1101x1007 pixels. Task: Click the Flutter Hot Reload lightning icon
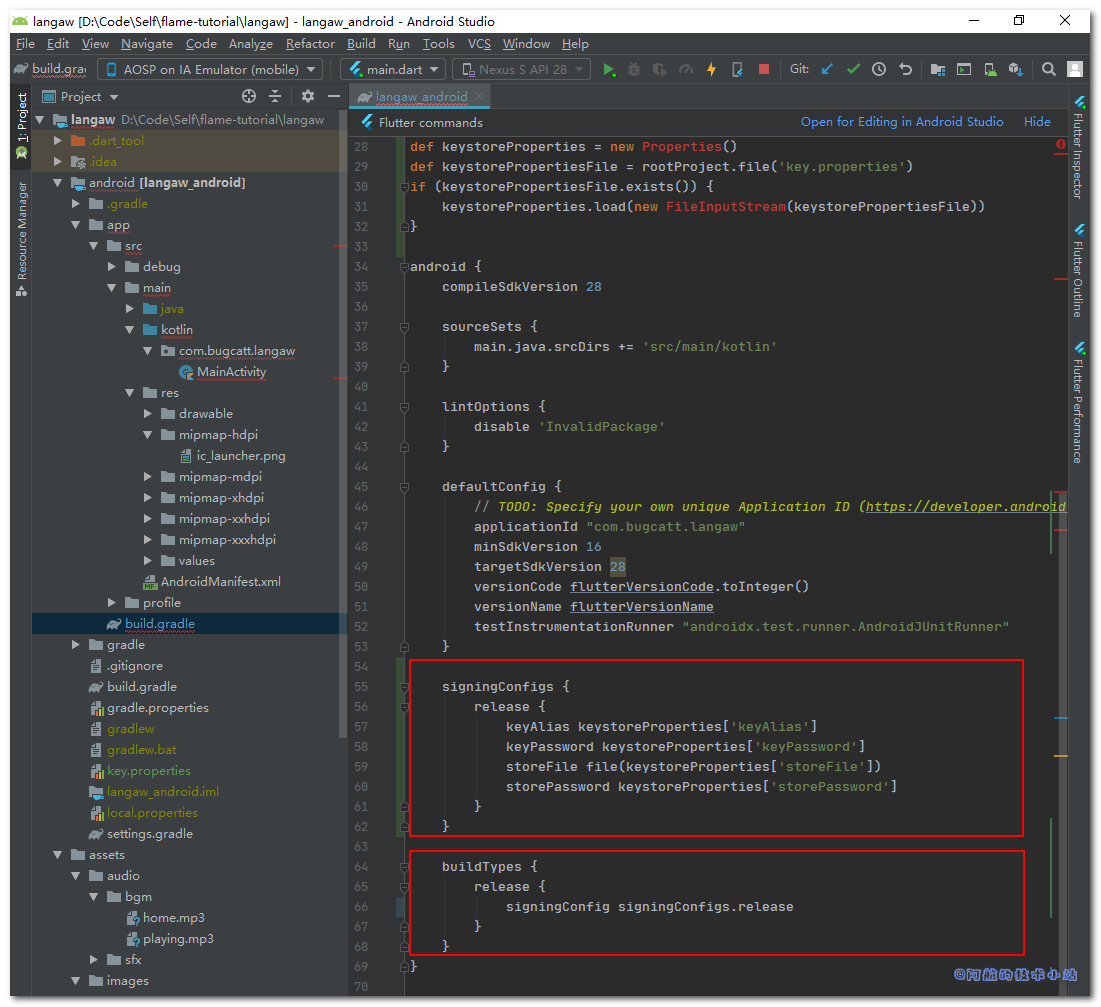(x=711, y=69)
